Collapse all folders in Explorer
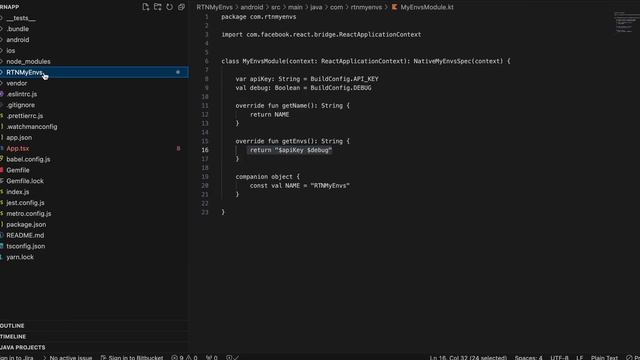 [181, 7]
